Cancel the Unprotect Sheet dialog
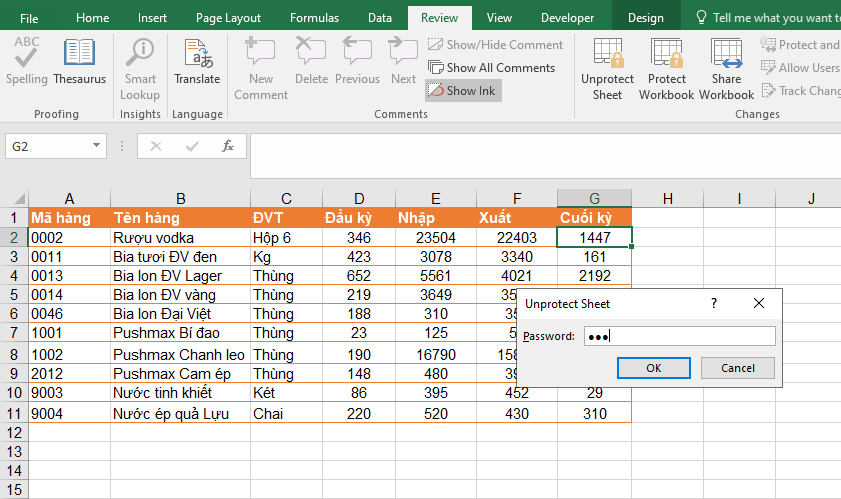This screenshot has height=499, width=841. (738, 368)
